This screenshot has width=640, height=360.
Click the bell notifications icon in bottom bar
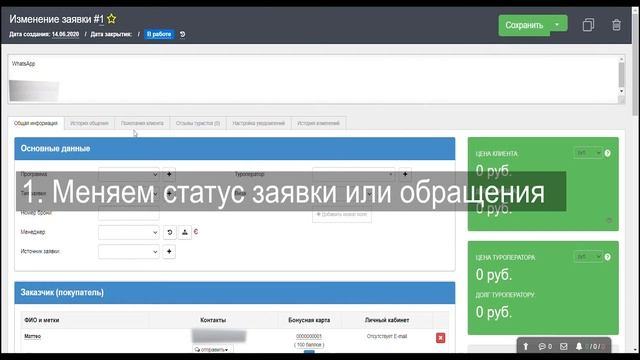point(579,347)
